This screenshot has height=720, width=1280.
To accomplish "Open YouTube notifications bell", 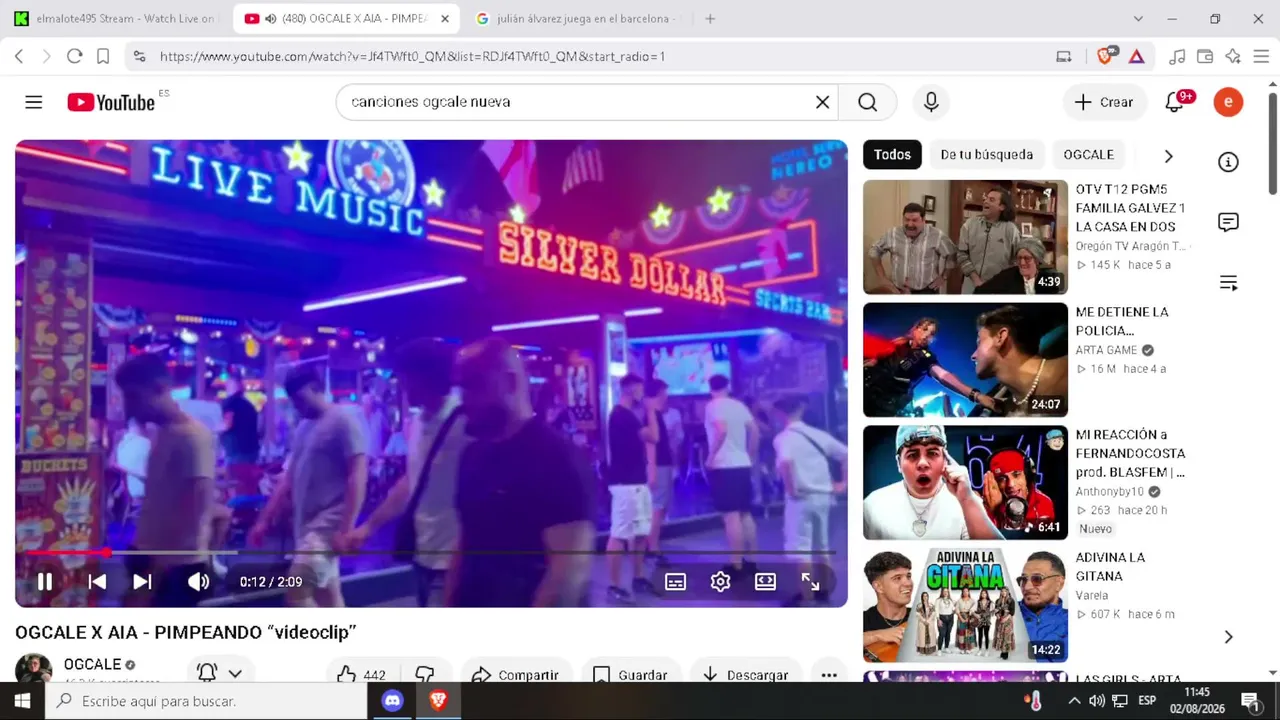I will coord(1176,102).
